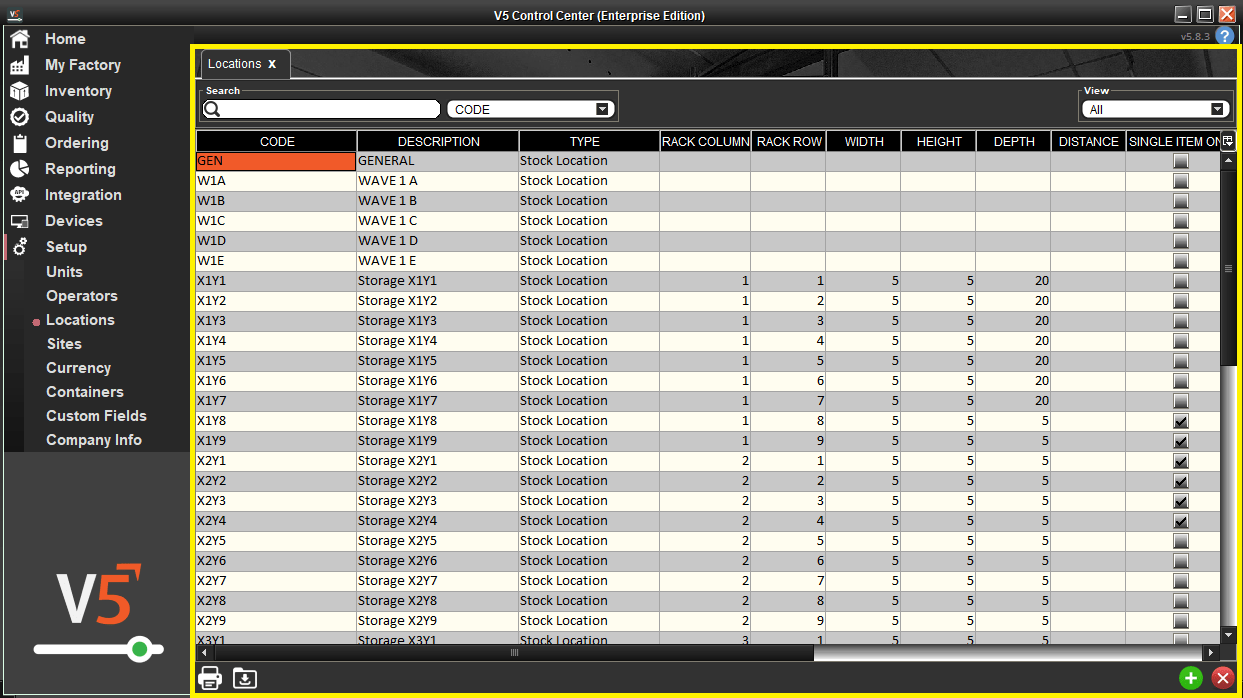Image resolution: width=1243 pixels, height=698 pixels.
Task: Click the Home house icon
Action: (20, 39)
